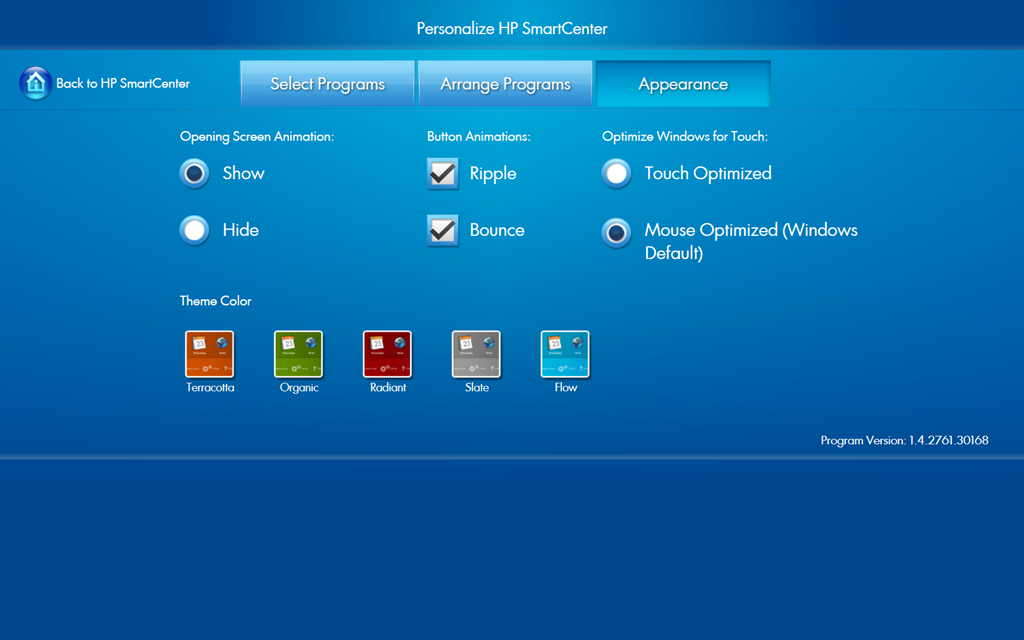The height and width of the screenshot is (640, 1024).
Task: Click the 'Button Animations:' heading
Action: point(479,136)
